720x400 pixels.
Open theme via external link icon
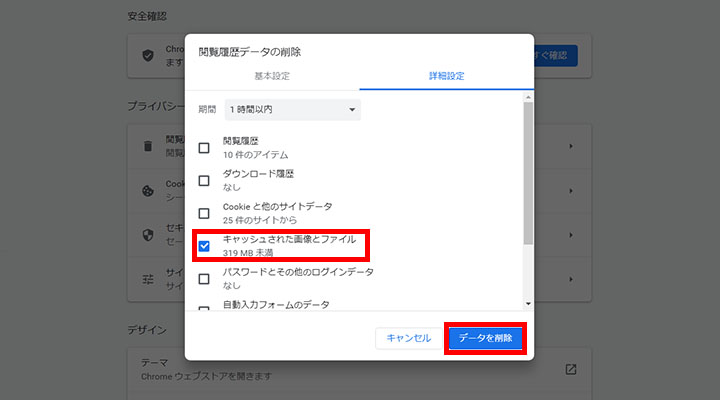[571, 369]
